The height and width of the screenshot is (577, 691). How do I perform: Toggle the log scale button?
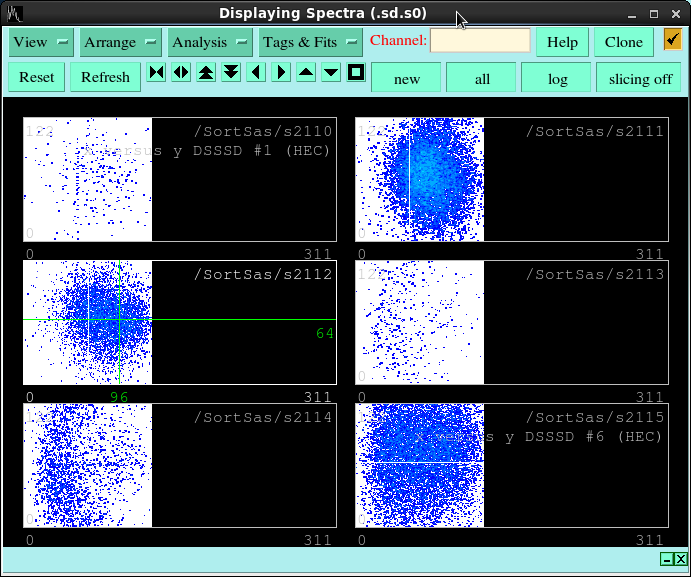point(556,78)
